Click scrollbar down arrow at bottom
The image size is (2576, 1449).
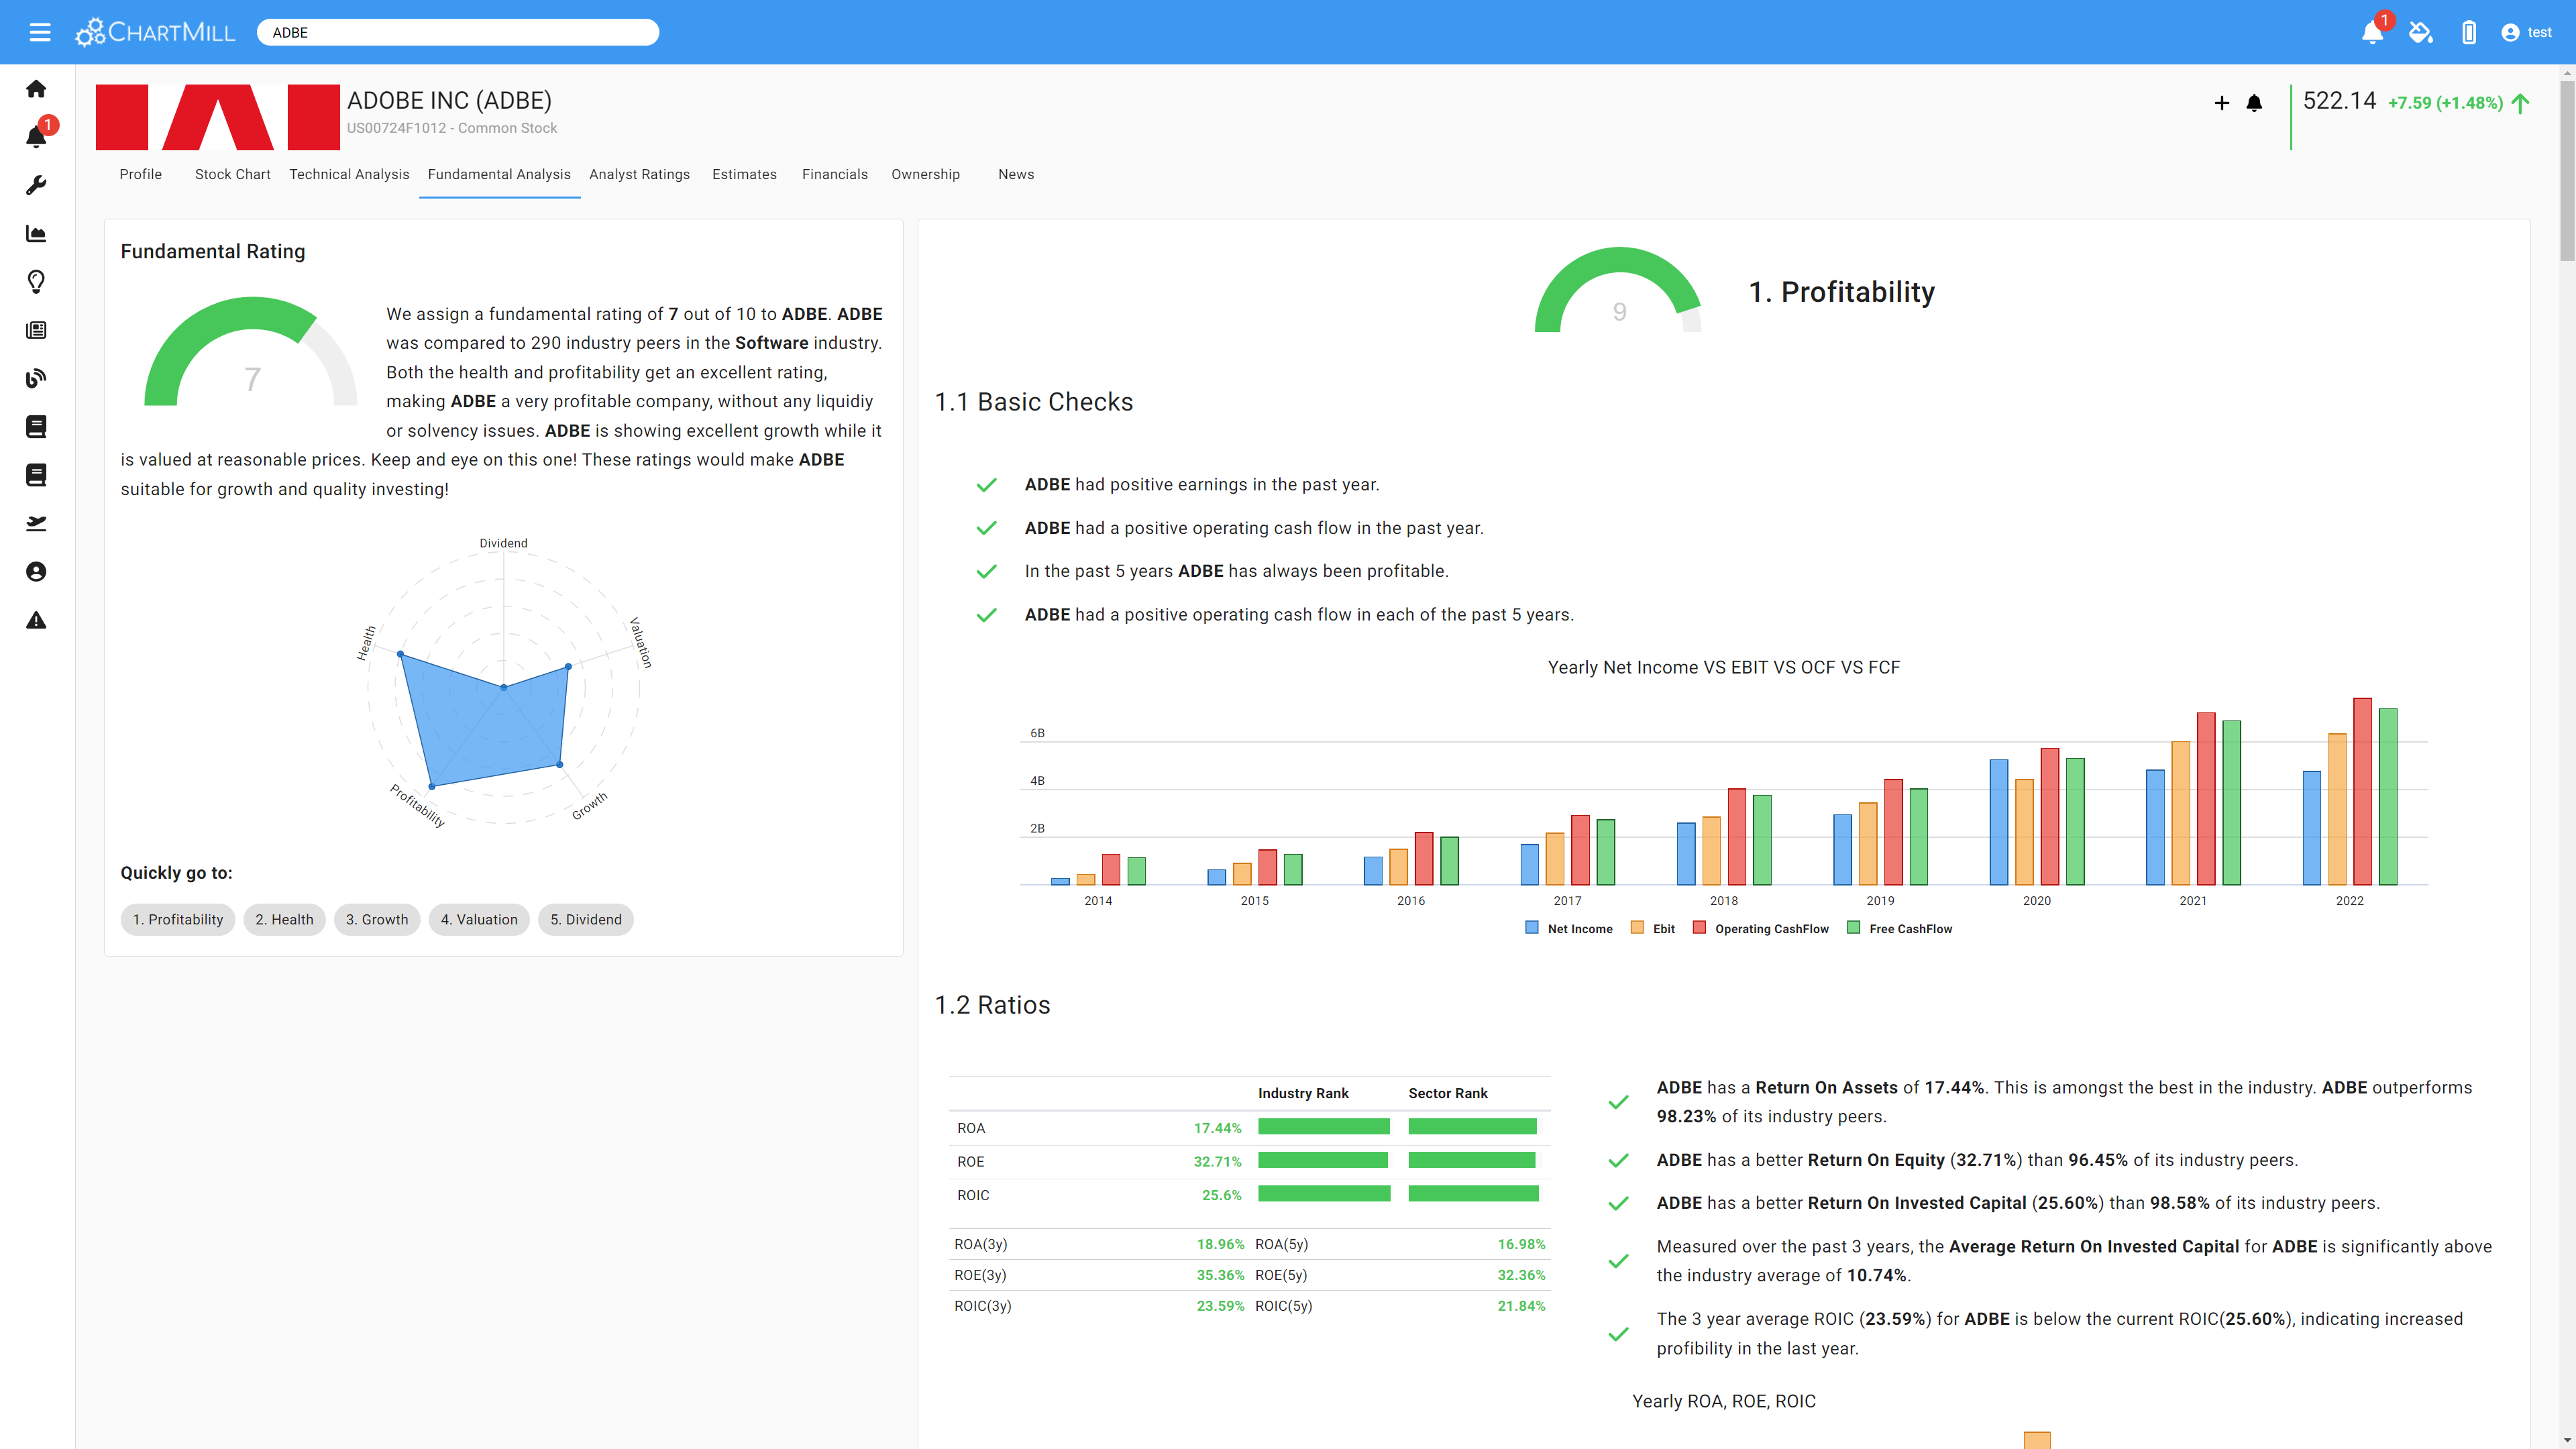2566,1441
